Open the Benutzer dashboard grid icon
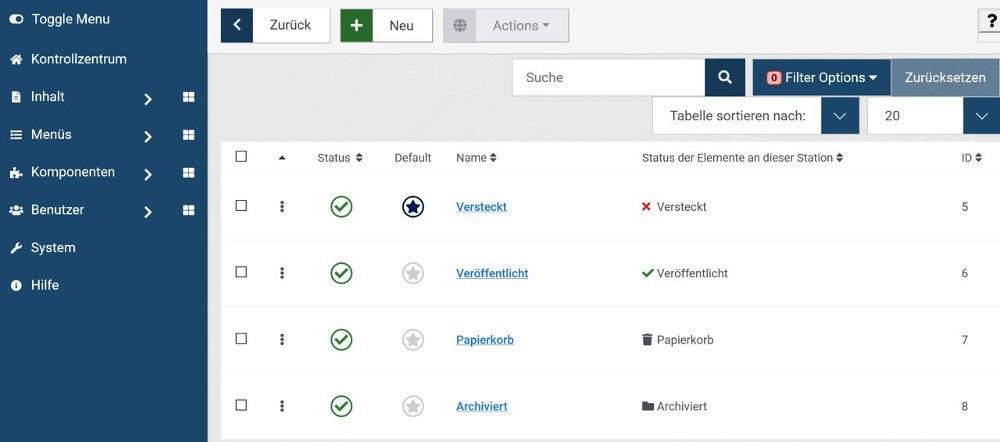This screenshot has width=1000, height=442. point(188,210)
